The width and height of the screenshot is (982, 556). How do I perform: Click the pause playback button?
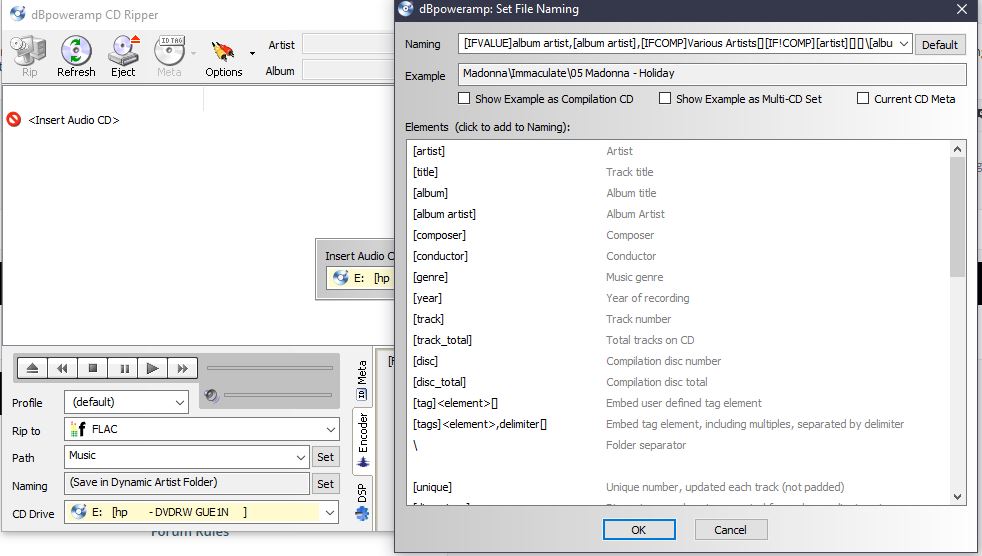tap(124, 368)
